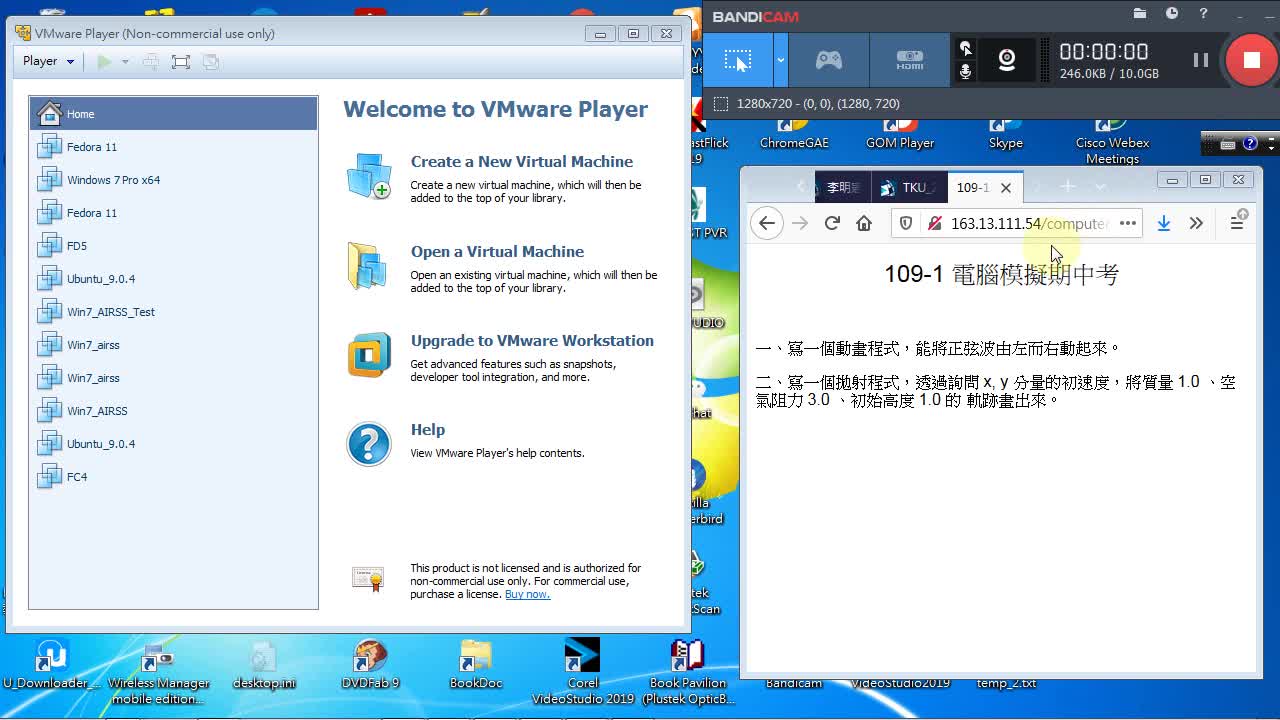Click Create a New Virtual Machine heading
The height and width of the screenshot is (720, 1280).
click(521, 161)
